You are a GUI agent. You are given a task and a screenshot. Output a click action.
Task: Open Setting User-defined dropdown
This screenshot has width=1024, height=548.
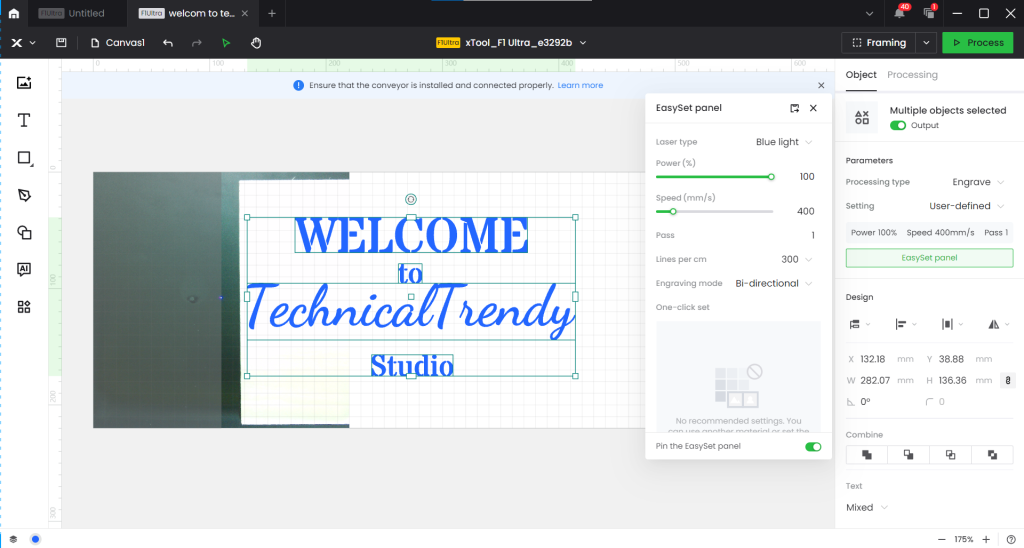(967, 206)
